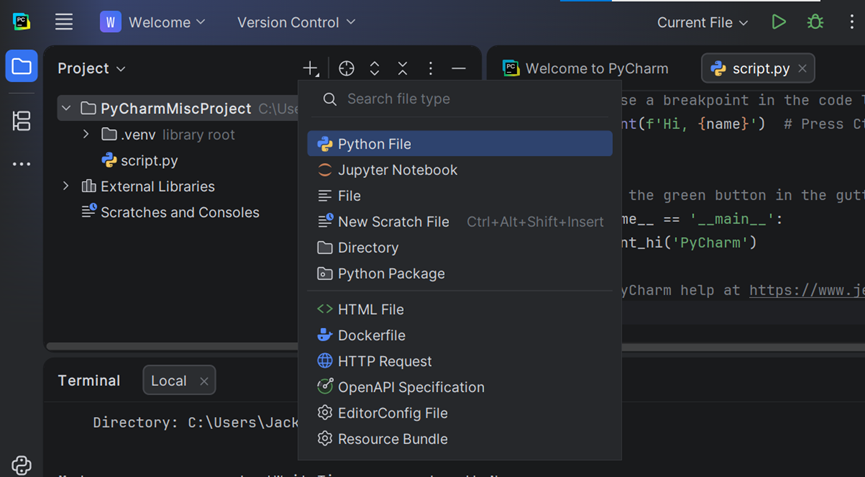The height and width of the screenshot is (477, 865).
Task: Select Python File from the menu
Action: [374, 144]
